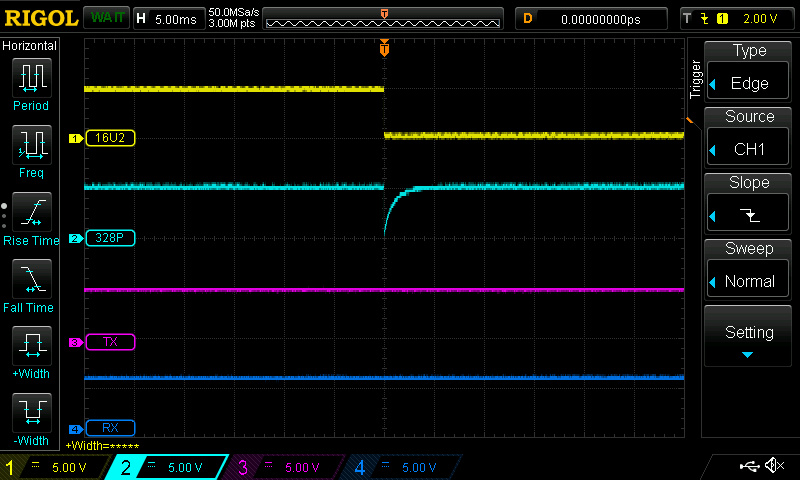Select the Freq measurement icon
Viewport: 800px width, 480px height.
32,145
